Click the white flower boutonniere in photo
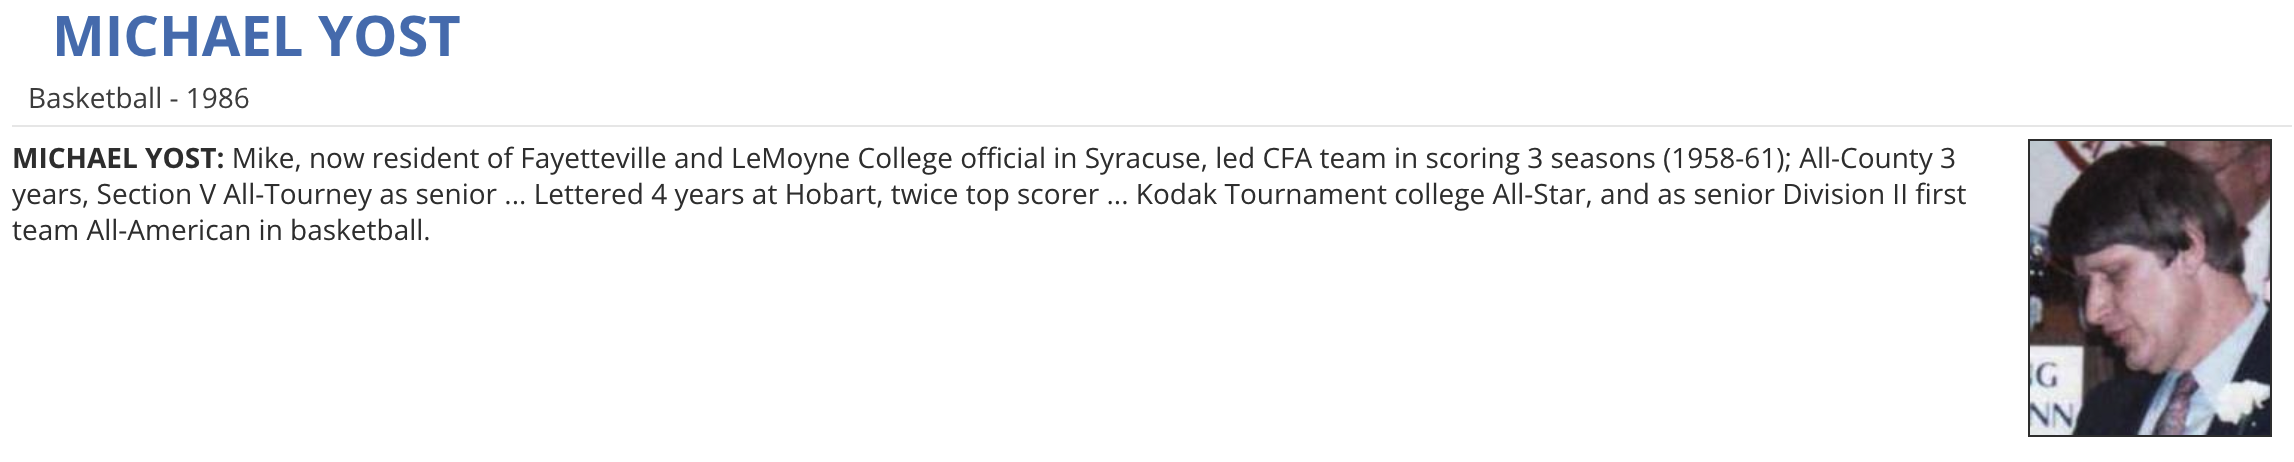The height and width of the screenshot is (462, 2294). point(2238,402)
